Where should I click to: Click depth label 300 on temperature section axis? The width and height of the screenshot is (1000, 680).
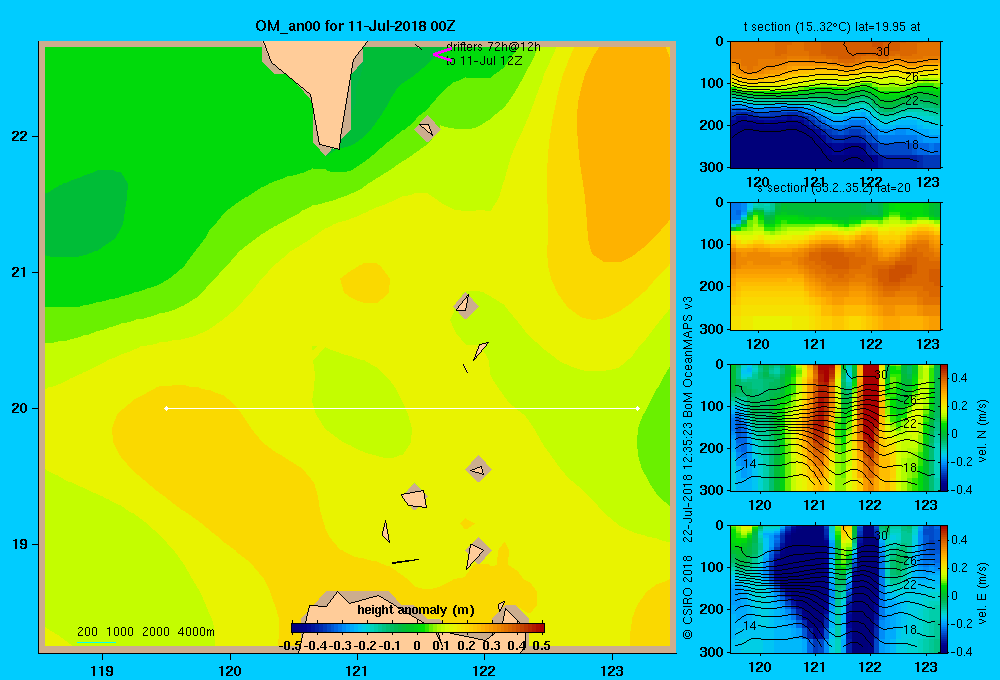point(713,167)
